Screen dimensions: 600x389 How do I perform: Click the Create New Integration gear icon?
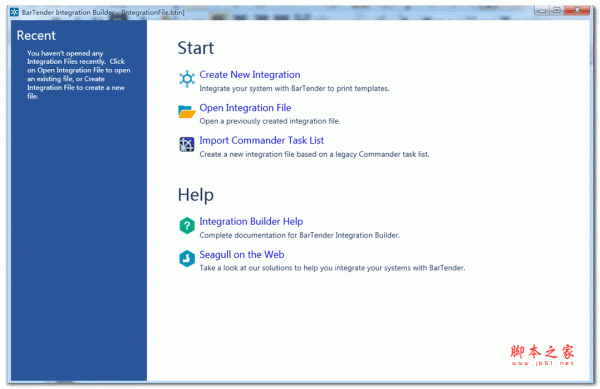click(187, 79)
